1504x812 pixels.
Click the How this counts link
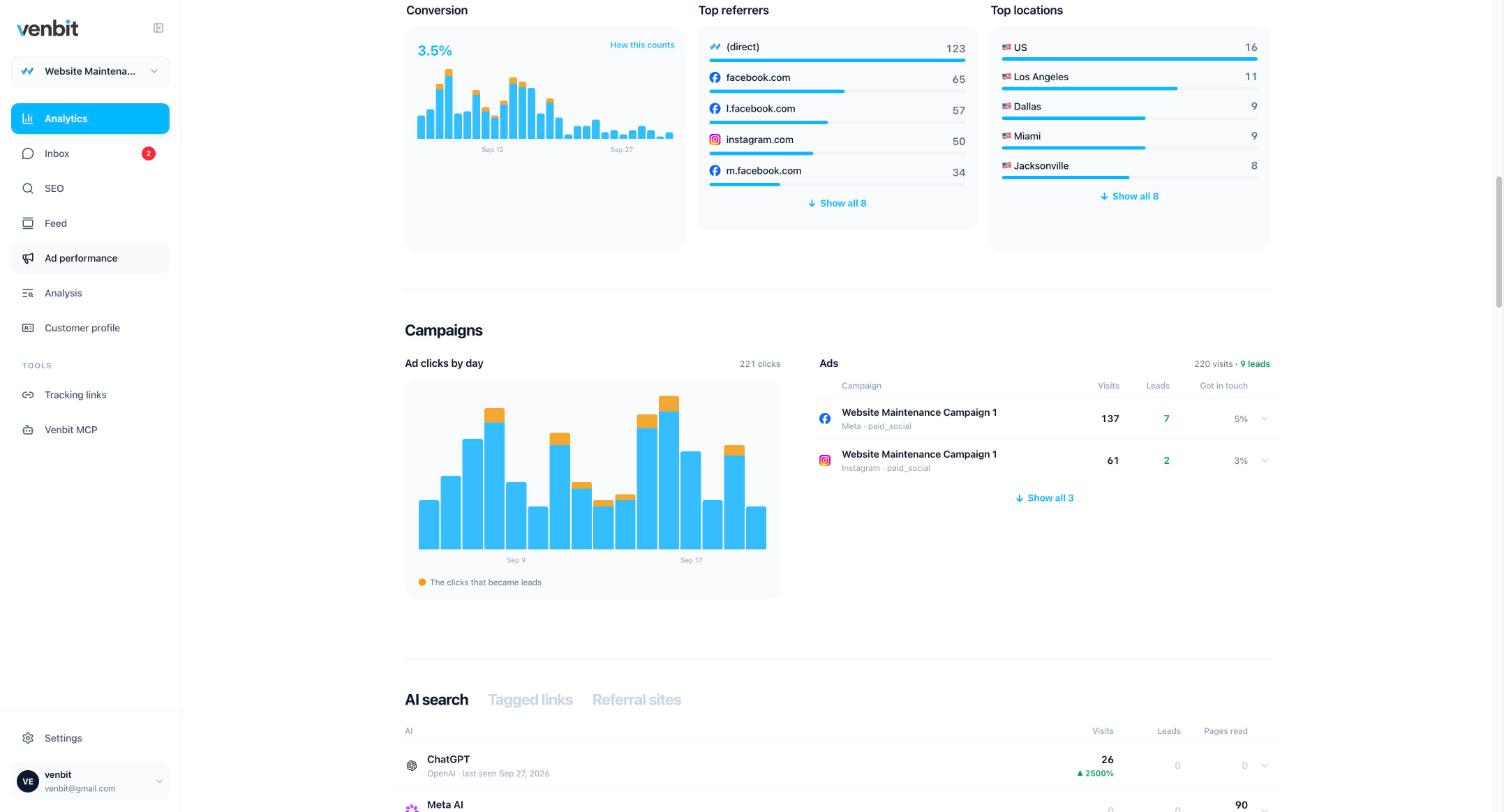(642, 45)
